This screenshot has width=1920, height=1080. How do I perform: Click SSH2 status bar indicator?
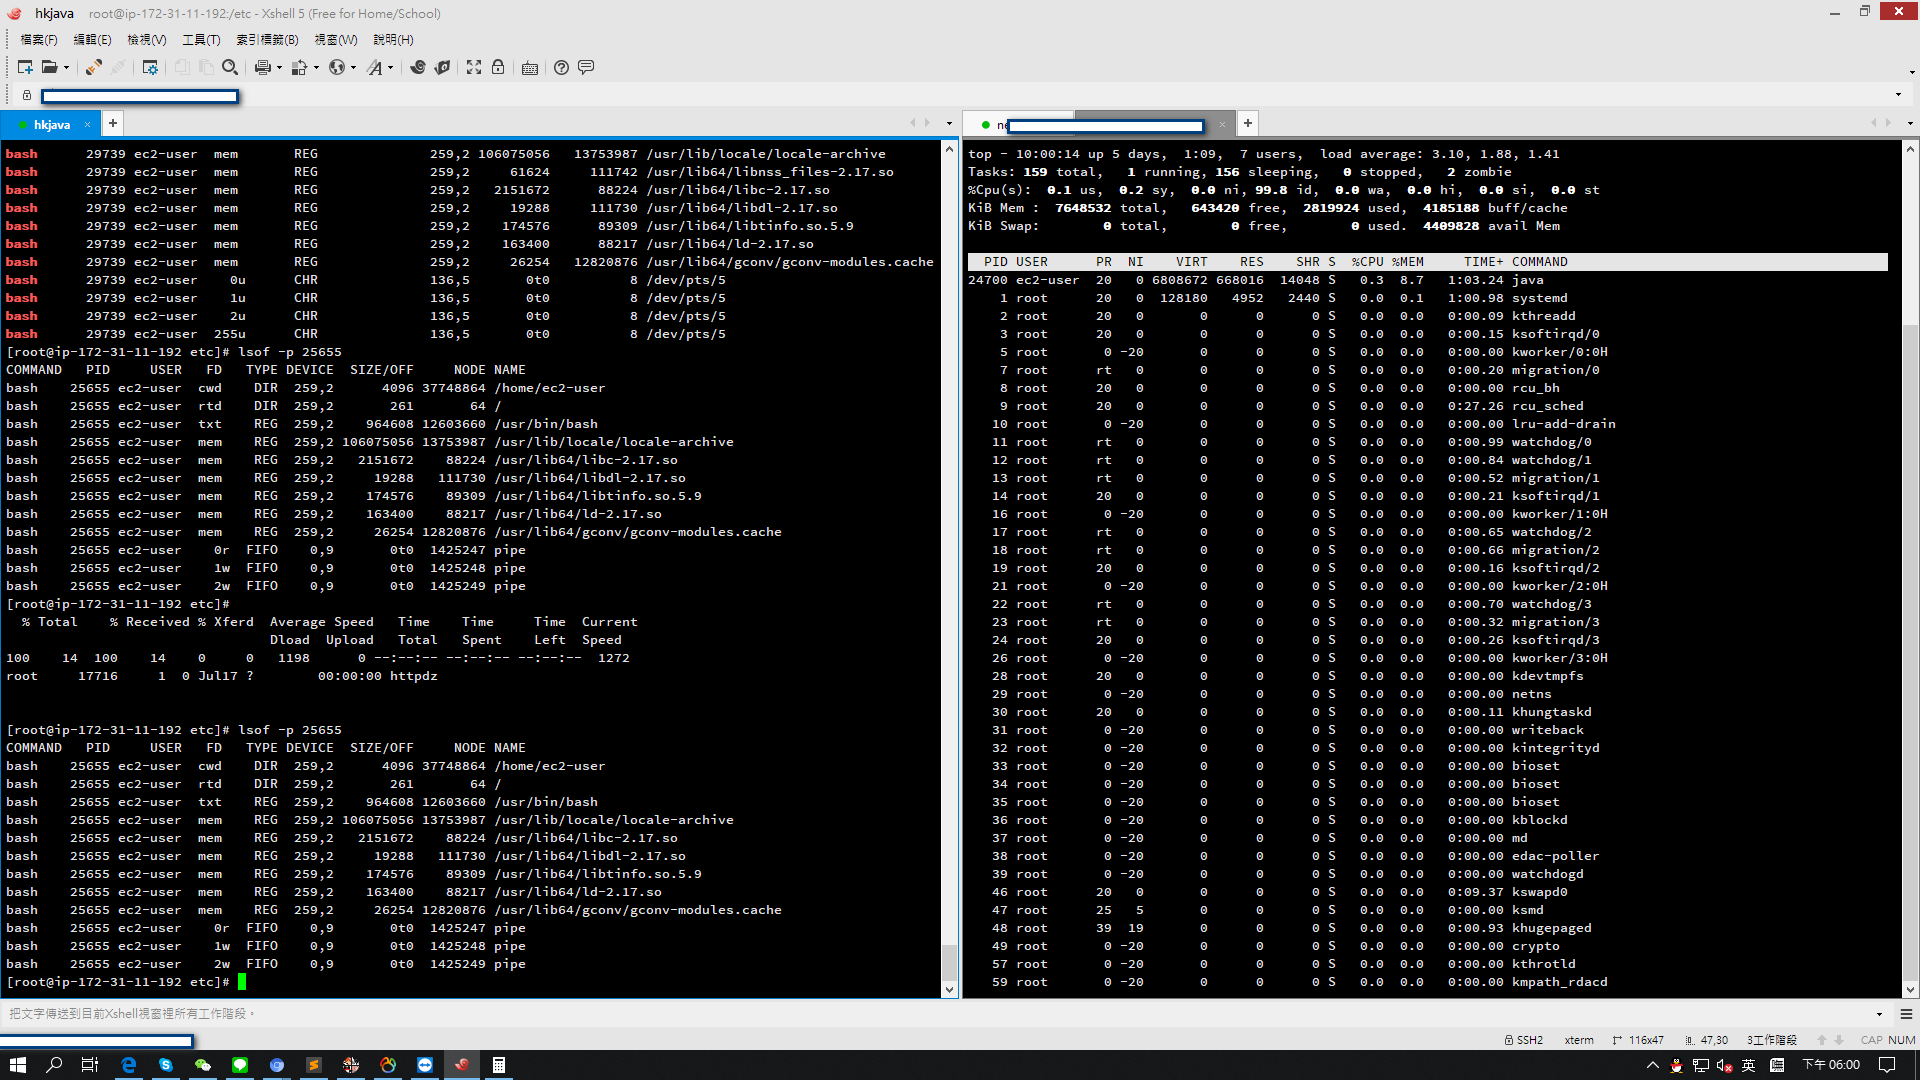(x=1524, y=1040)
